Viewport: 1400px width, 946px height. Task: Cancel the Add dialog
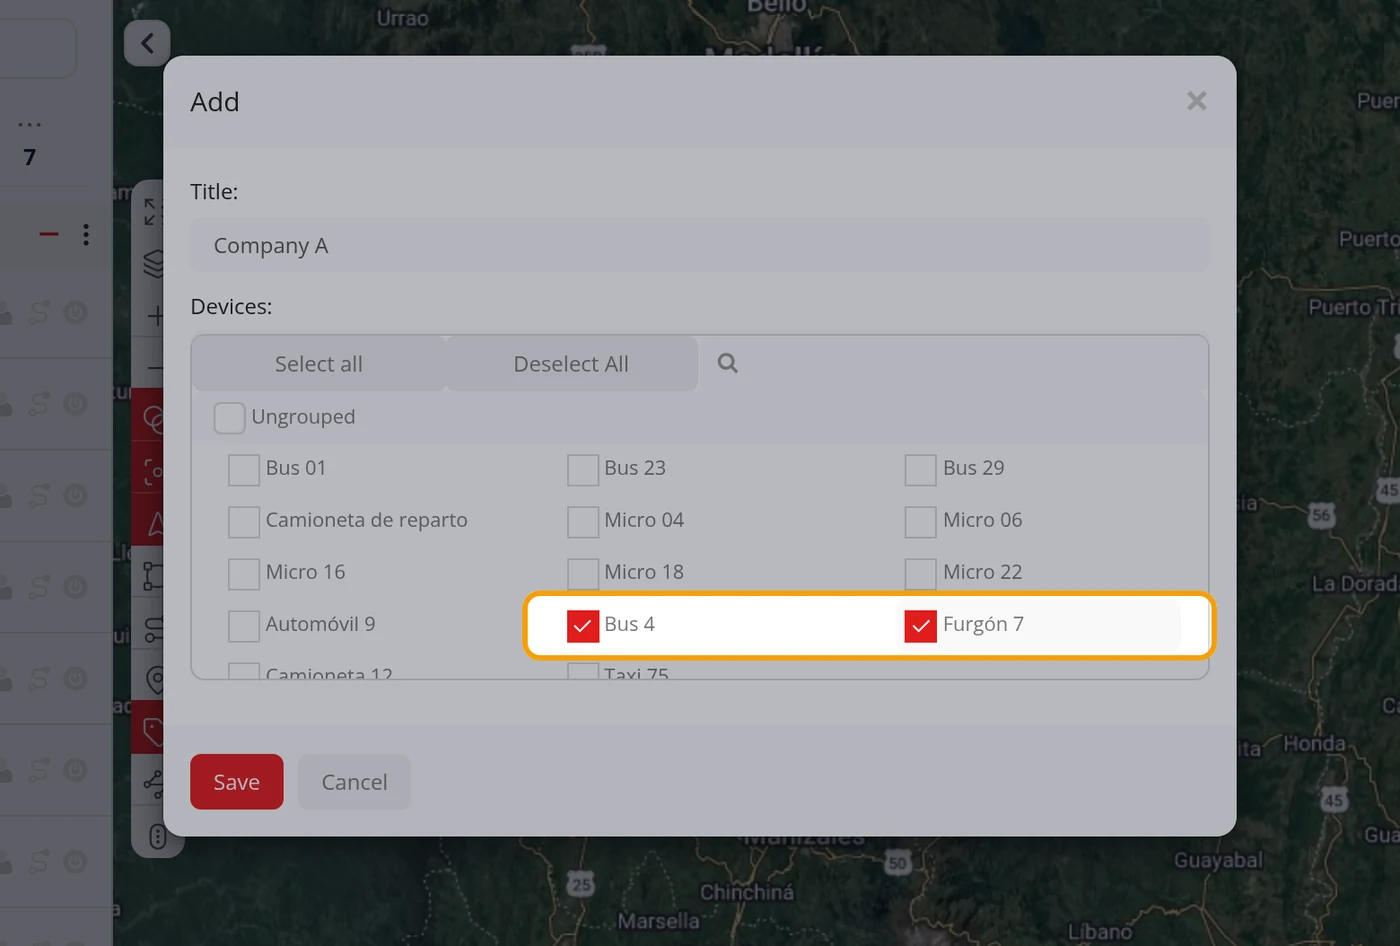[x=354, y=782]
